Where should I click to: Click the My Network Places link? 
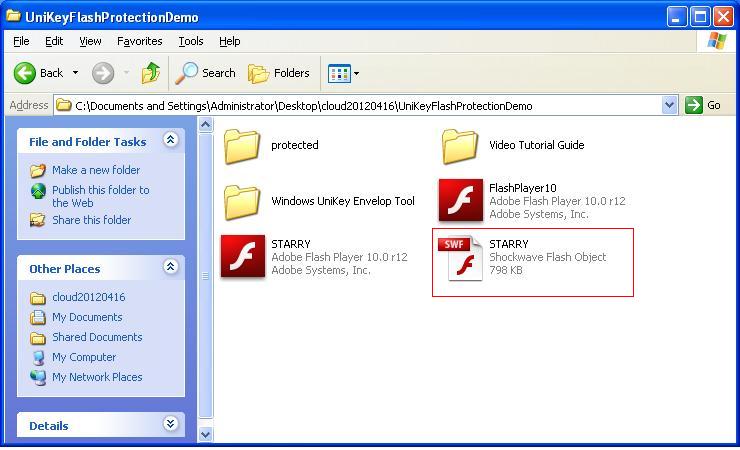click(97, 377)
